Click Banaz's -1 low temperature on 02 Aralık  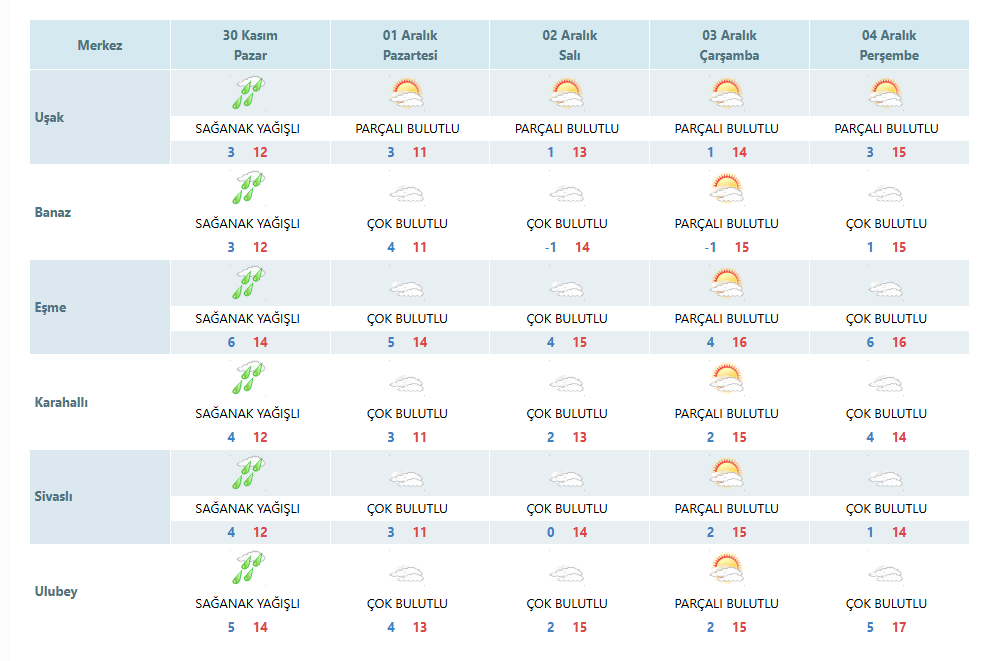550,248
